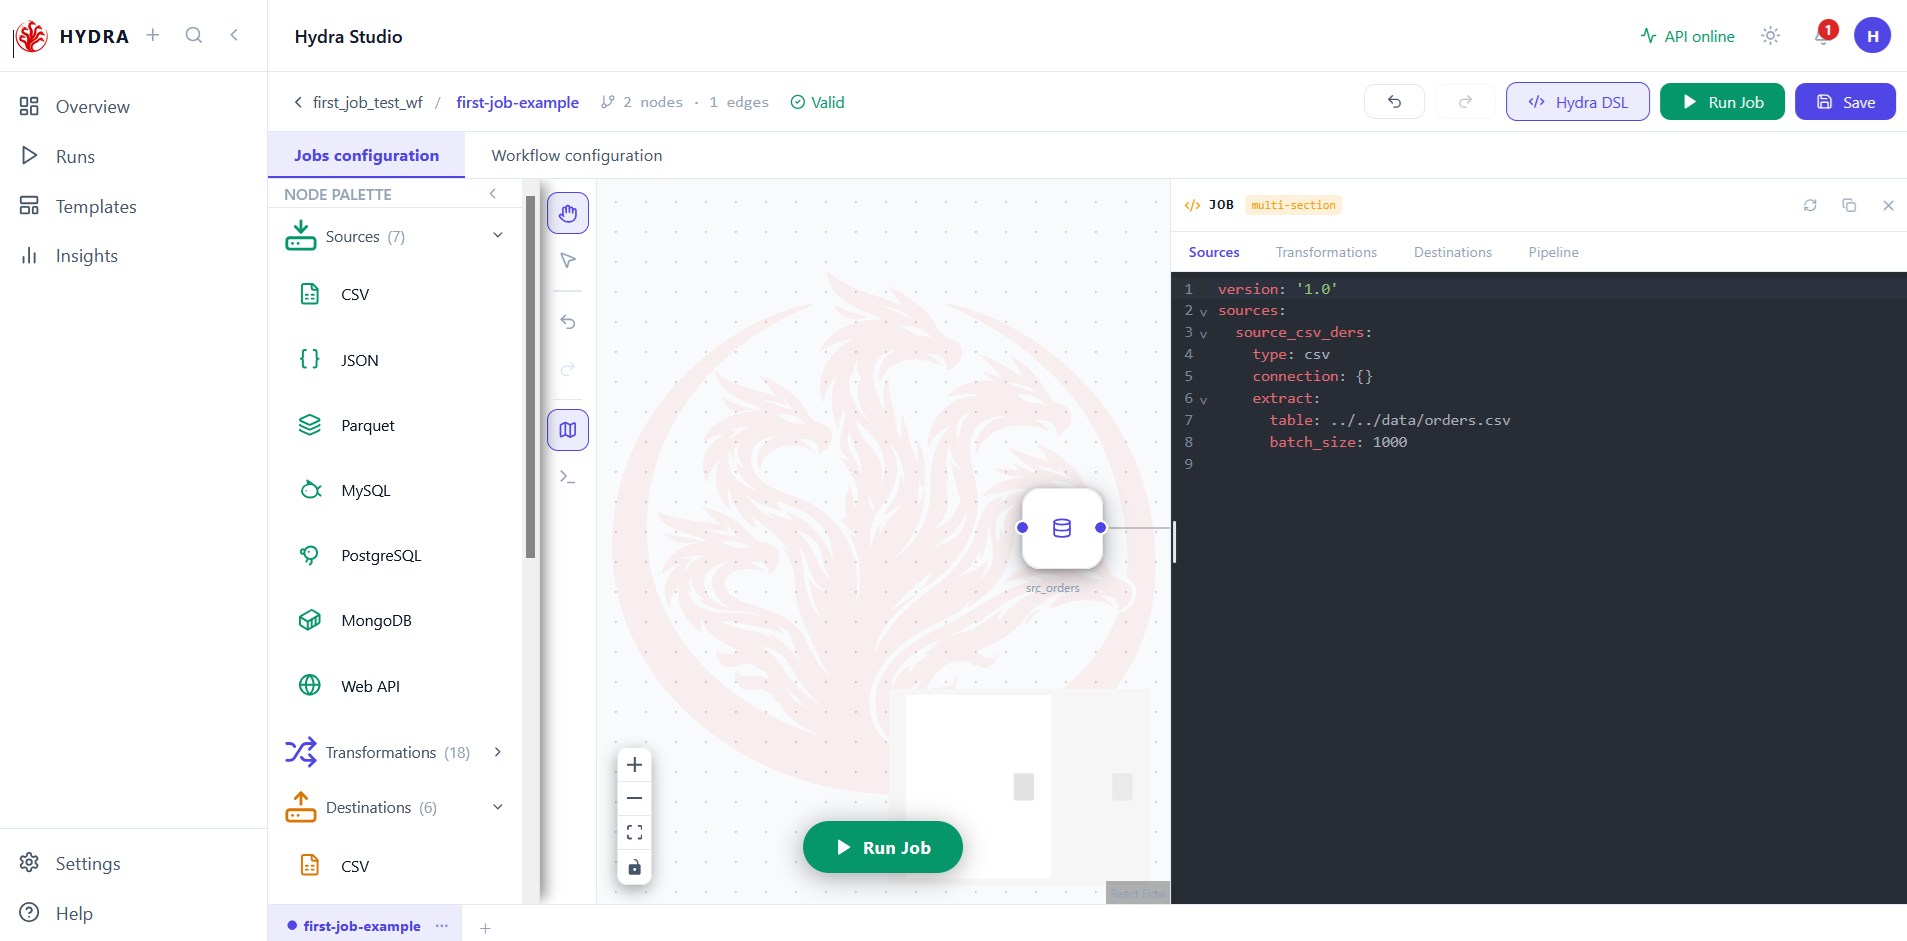This screenshot has height=941, width=1907.
Task: Open the Transformations tab in the code panel
Action: coord(1326,252)
